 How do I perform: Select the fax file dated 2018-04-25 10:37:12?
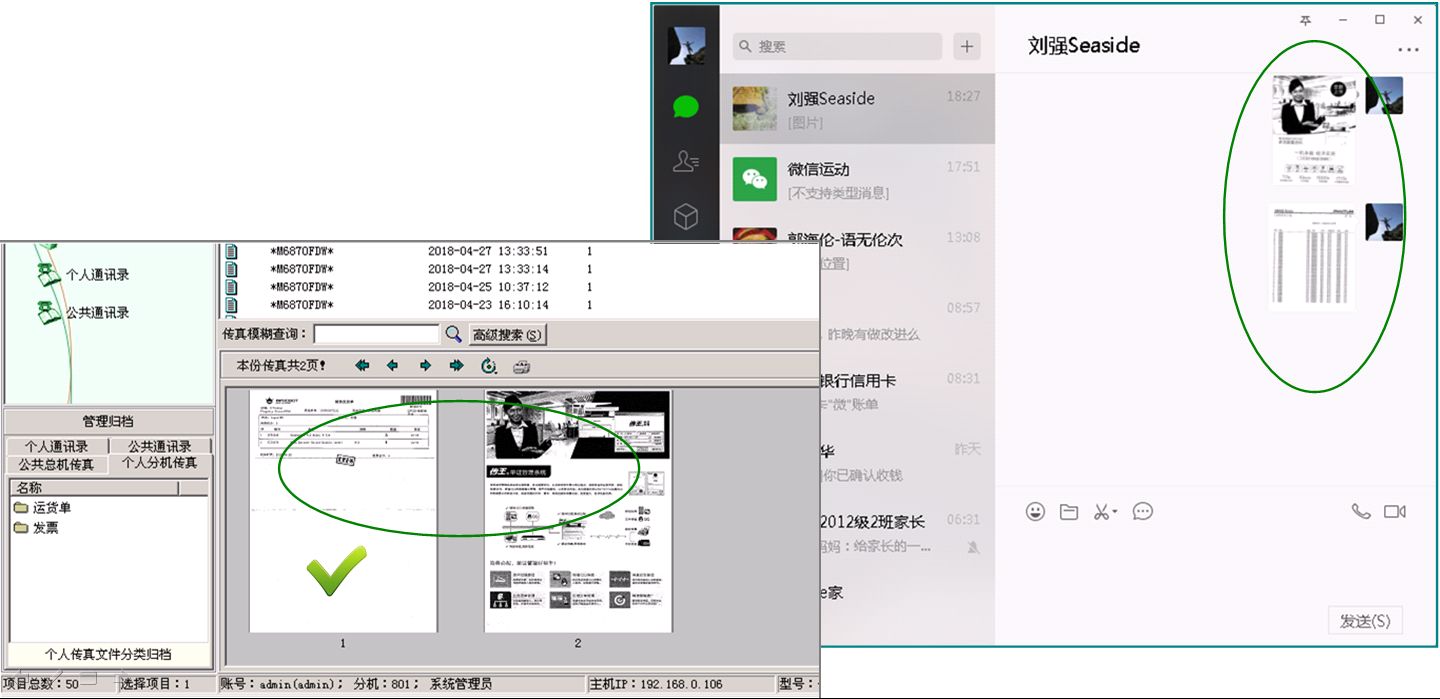[410, 287]
